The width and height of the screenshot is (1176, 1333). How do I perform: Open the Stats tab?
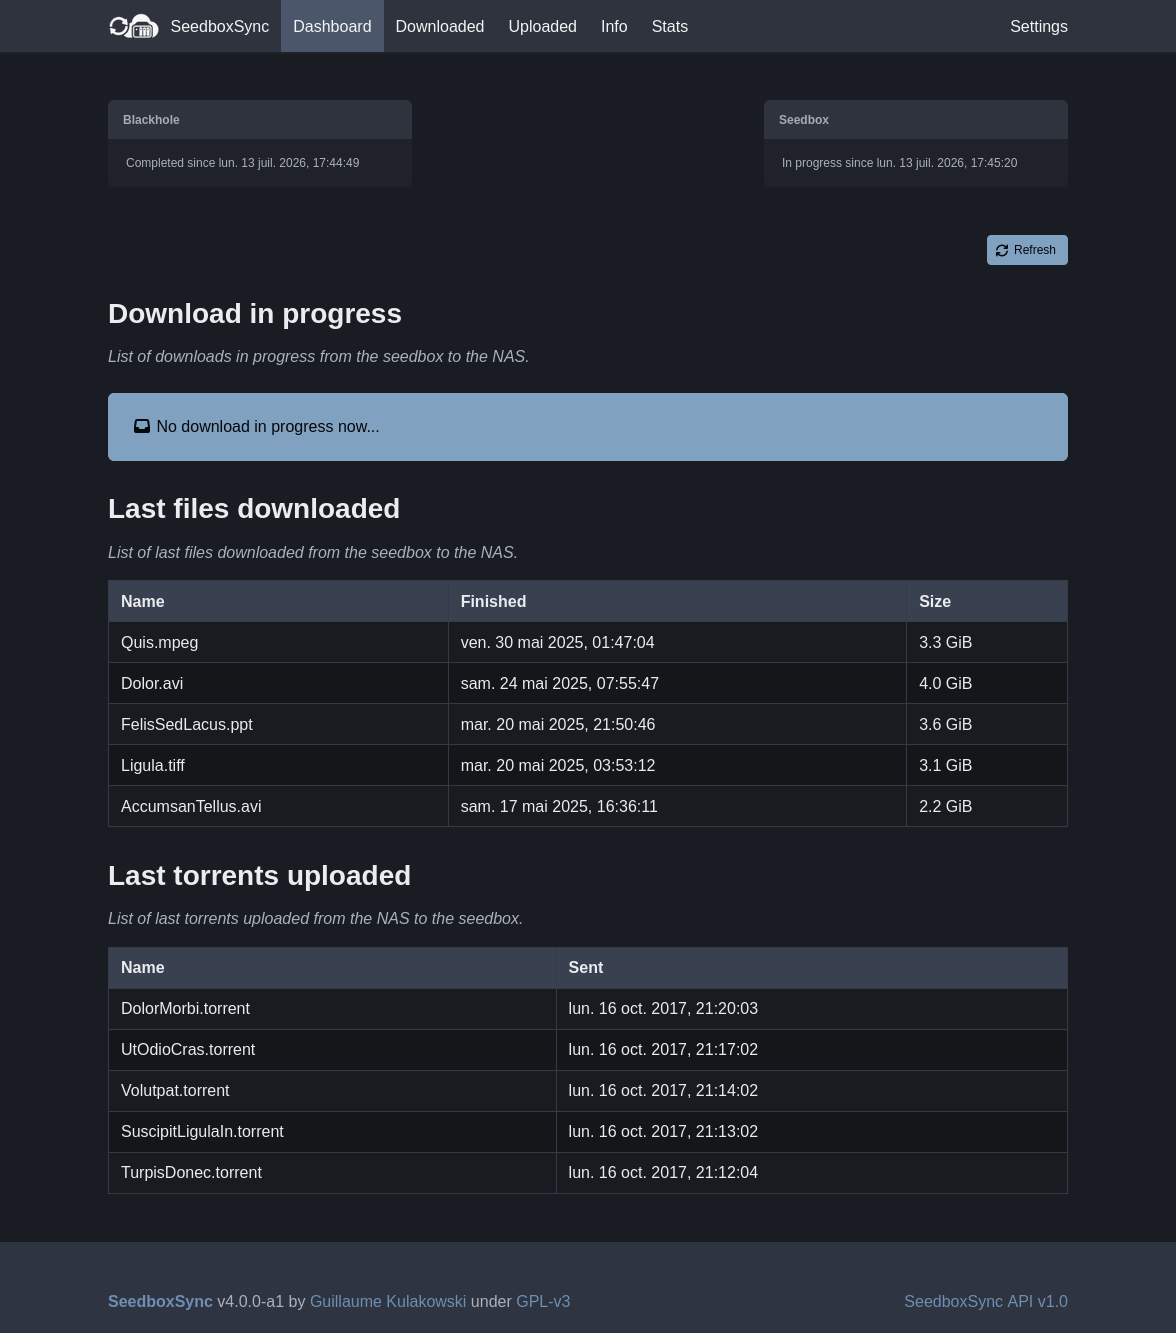pos(670,26)
